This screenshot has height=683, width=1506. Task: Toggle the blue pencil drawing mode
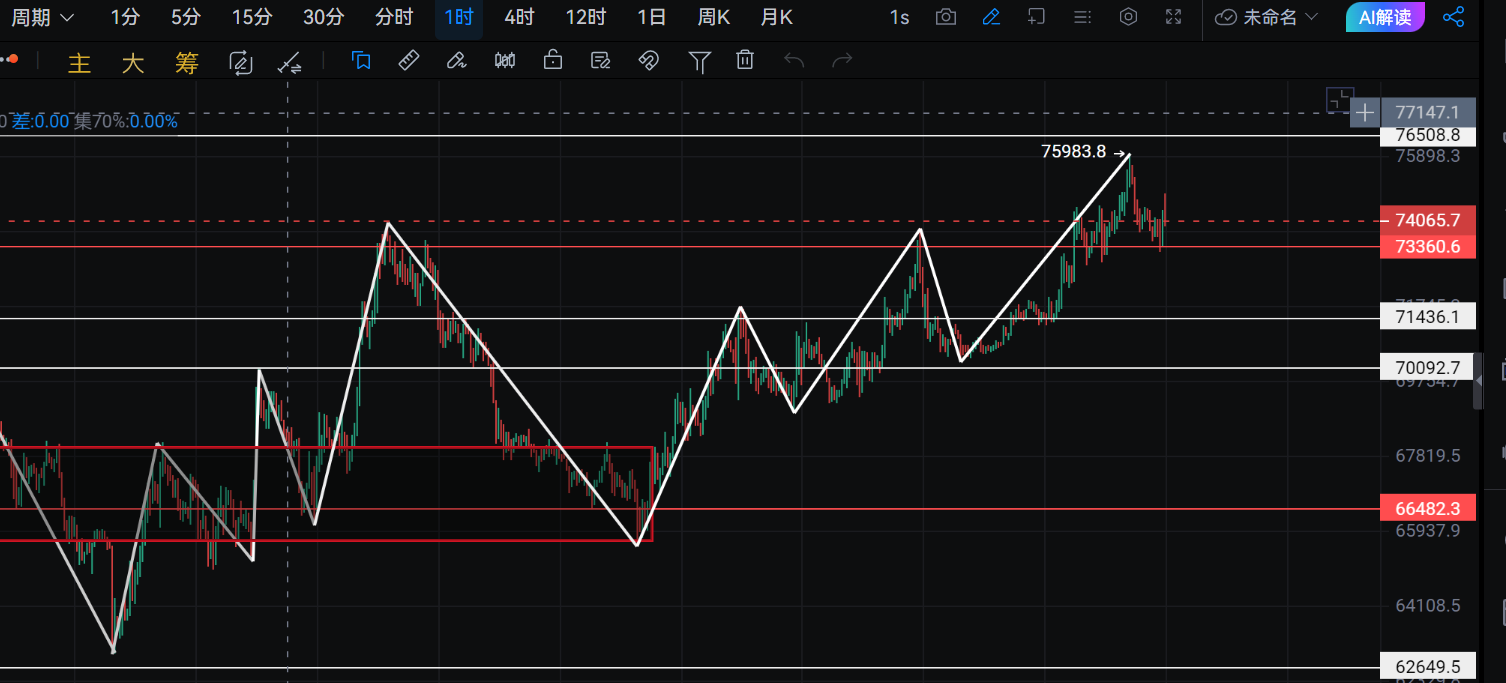[991, 17]
